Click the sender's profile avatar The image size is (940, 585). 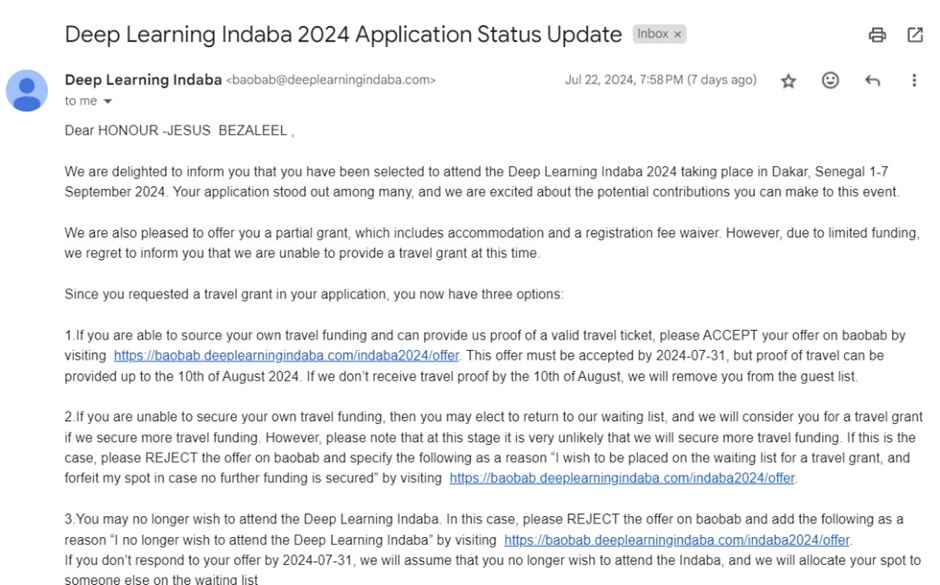coord(27,91)
